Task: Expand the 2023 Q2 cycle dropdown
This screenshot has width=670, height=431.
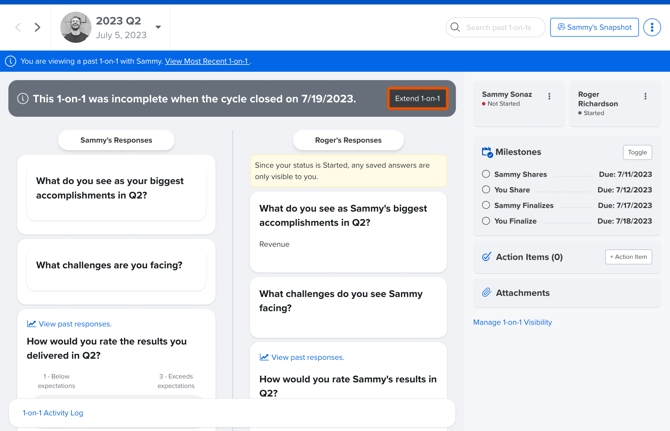Action: pyautogui.click(x=158, y=28)
